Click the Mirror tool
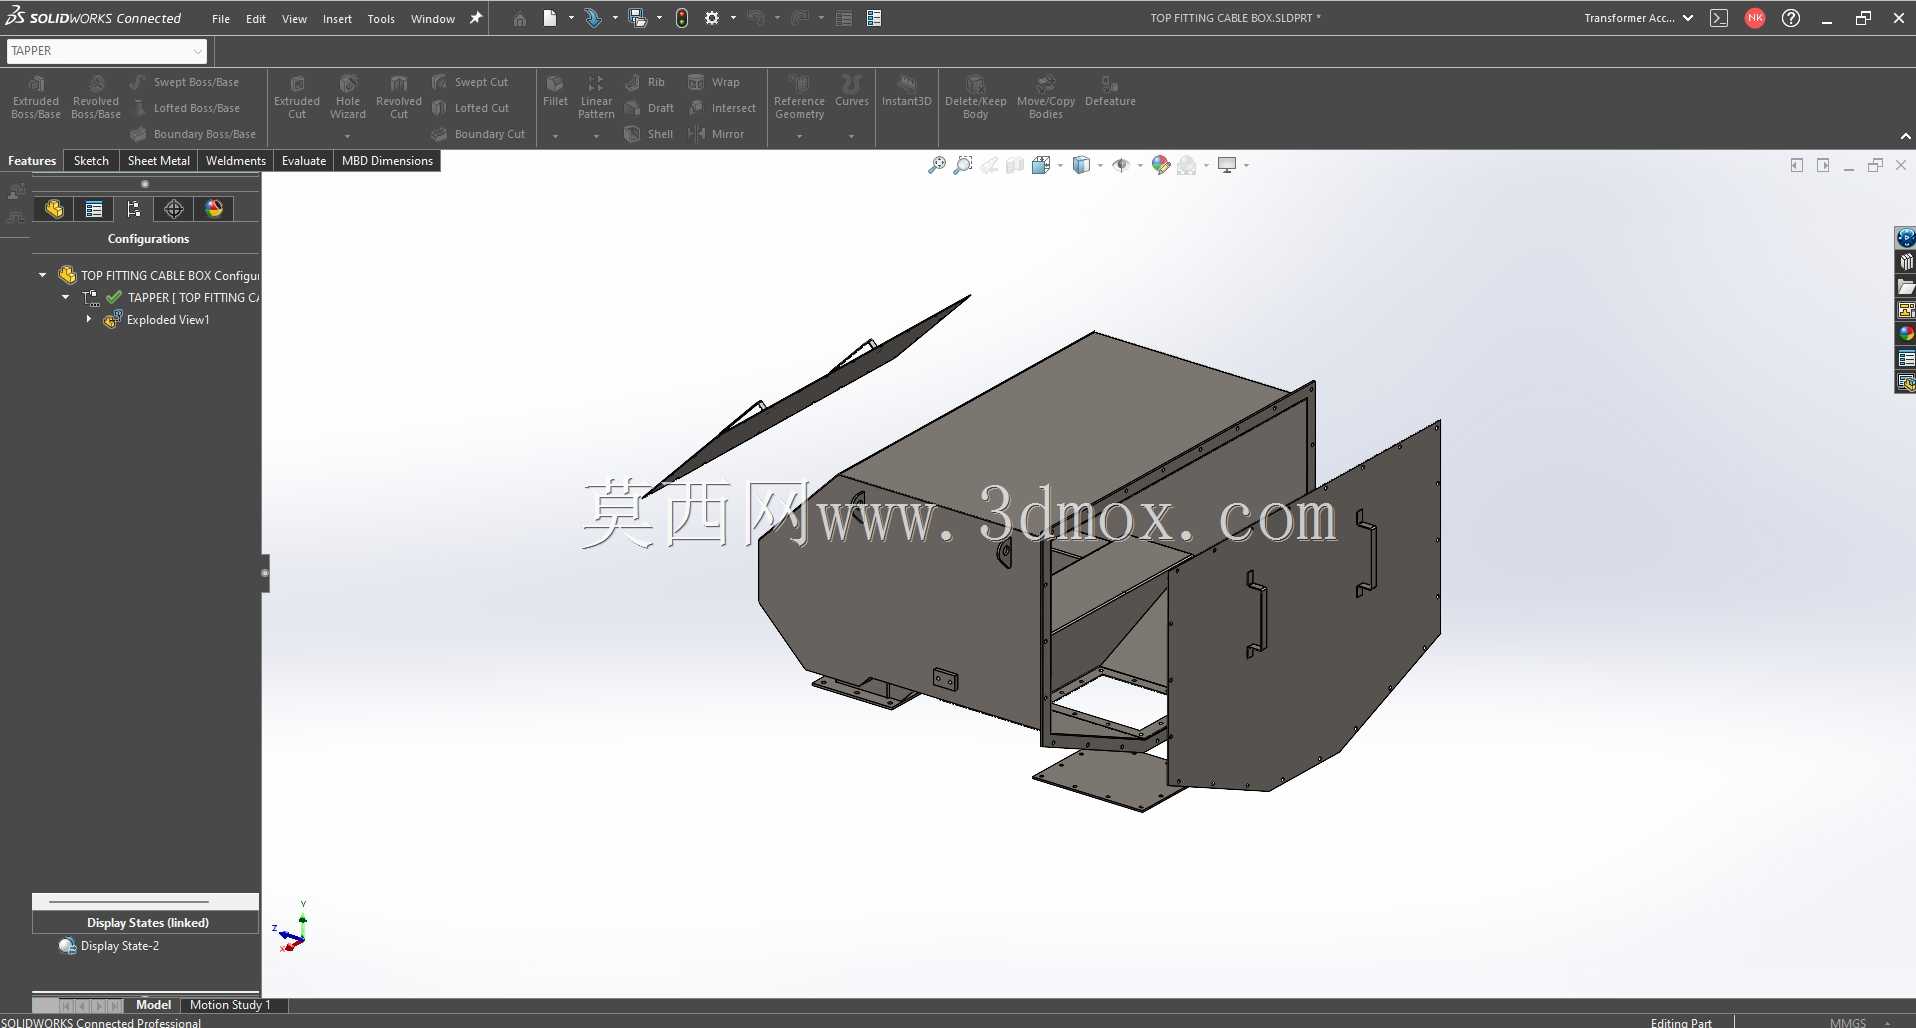 [716, 134]
